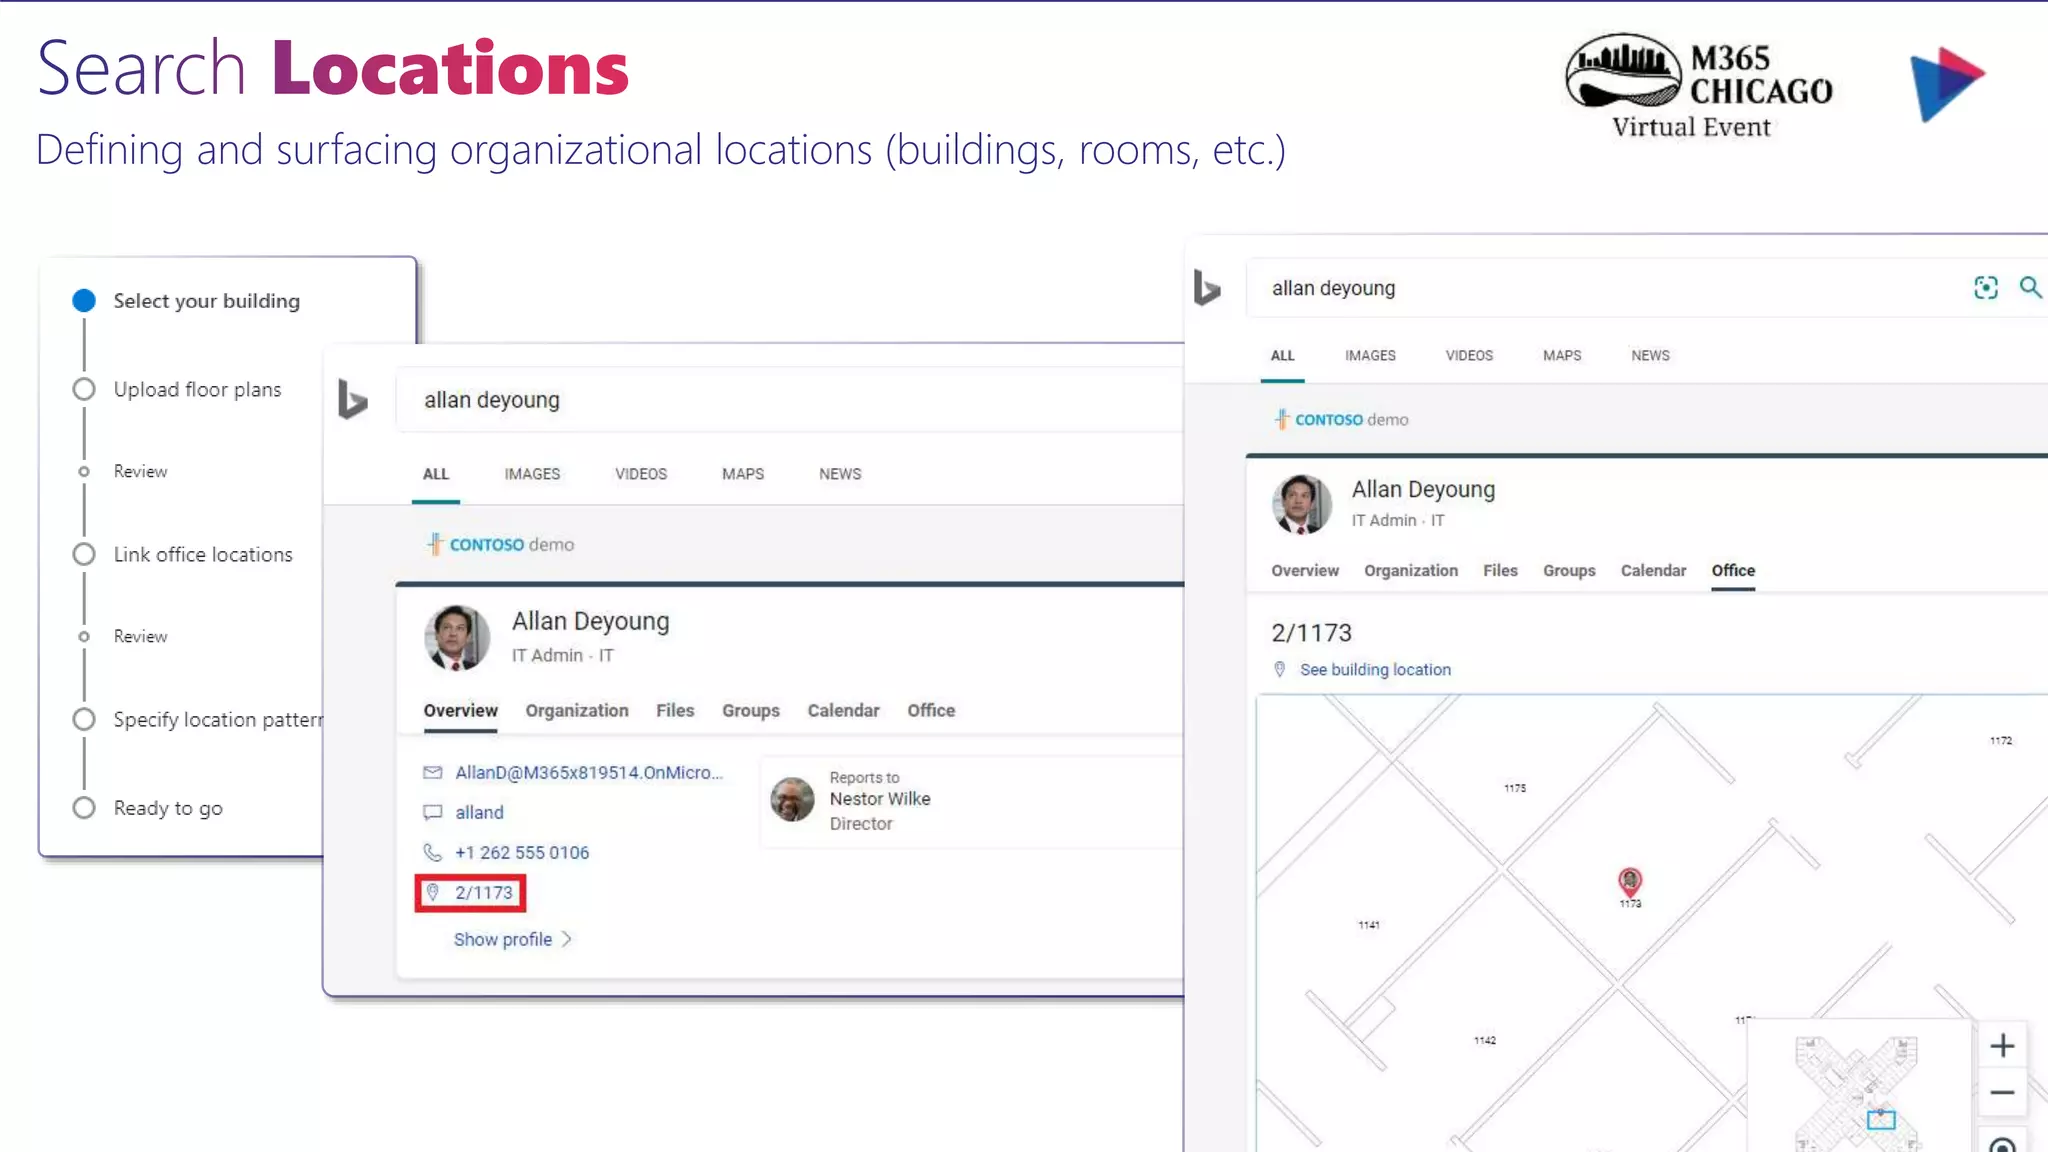2048x1152 pixels.
Task: Open the IMAGES tab in right search window
Action: (x=1370, y=356)
